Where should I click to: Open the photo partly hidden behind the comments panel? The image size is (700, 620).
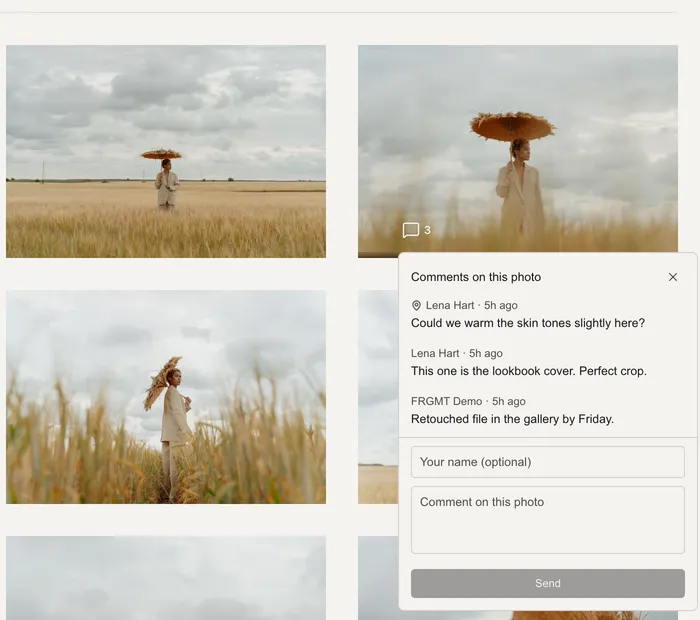(378, 397)
